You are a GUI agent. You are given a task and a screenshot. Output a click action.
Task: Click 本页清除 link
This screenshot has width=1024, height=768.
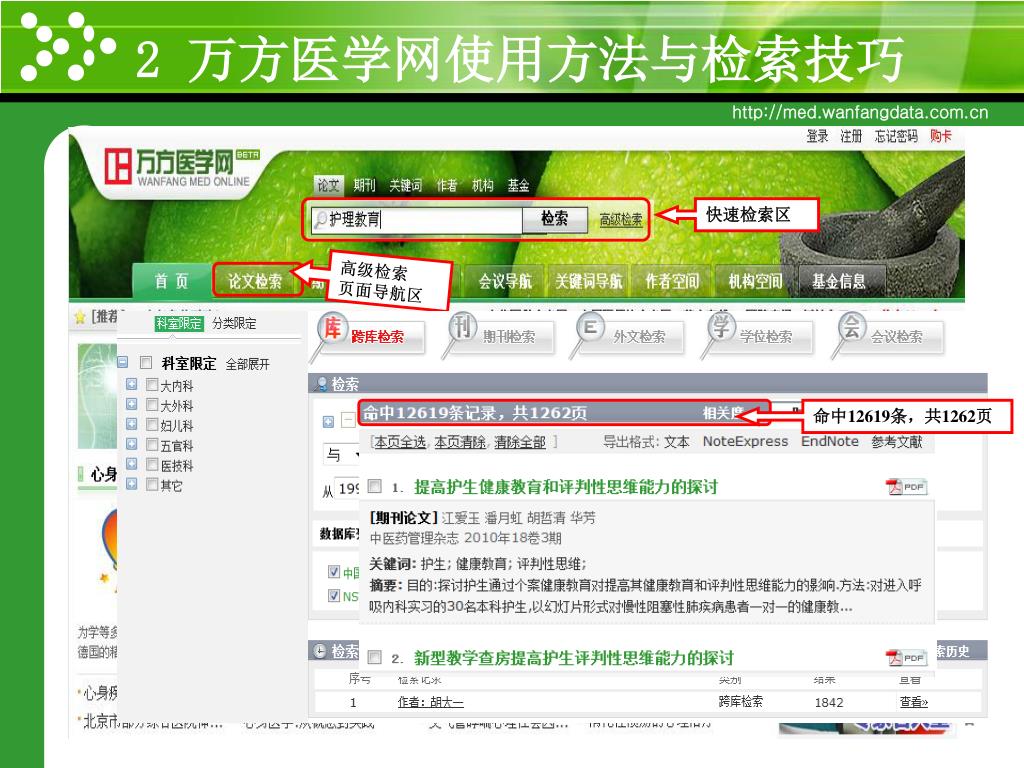coord(460,442)
